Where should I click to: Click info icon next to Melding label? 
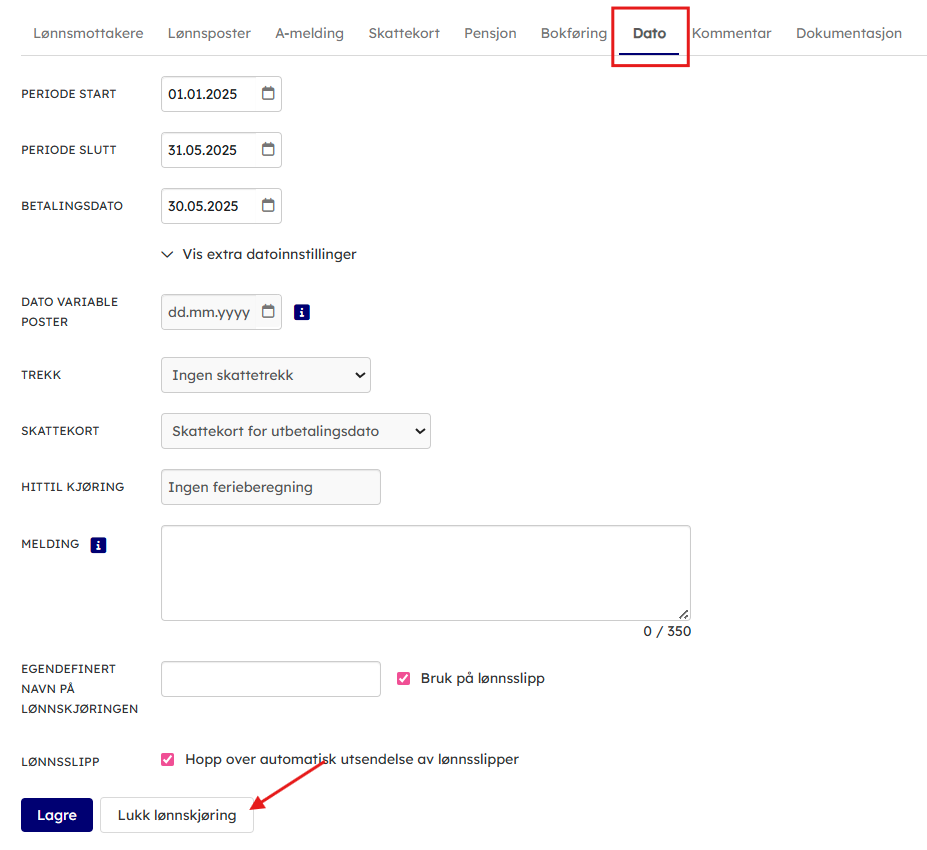(98, 545)
